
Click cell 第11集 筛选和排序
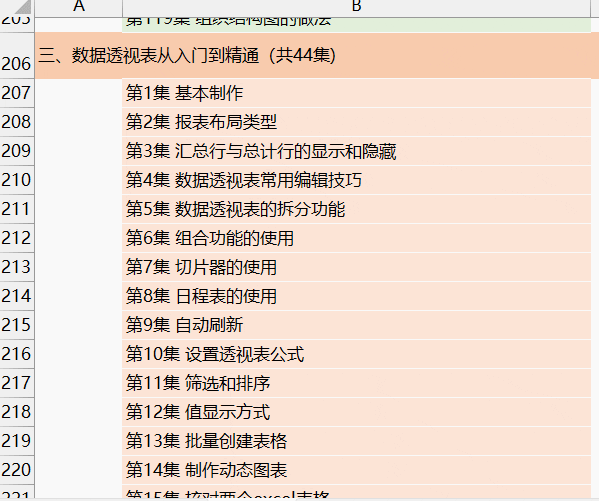pyautogui.click(x=356, y=383)
